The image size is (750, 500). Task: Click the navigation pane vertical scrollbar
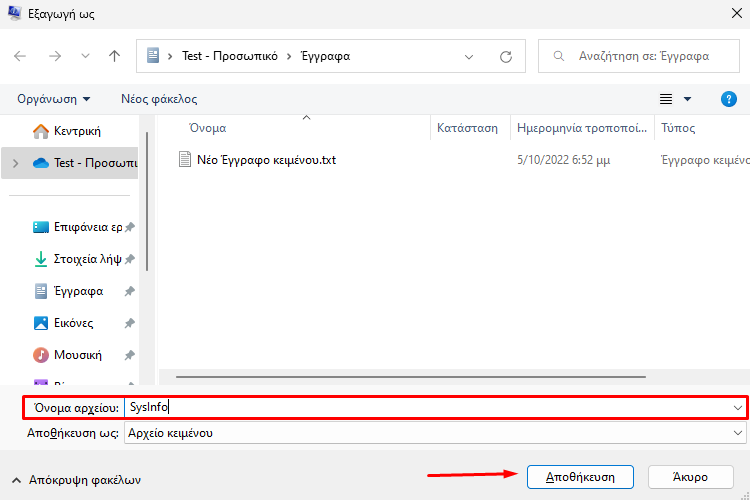click(147, 201)
